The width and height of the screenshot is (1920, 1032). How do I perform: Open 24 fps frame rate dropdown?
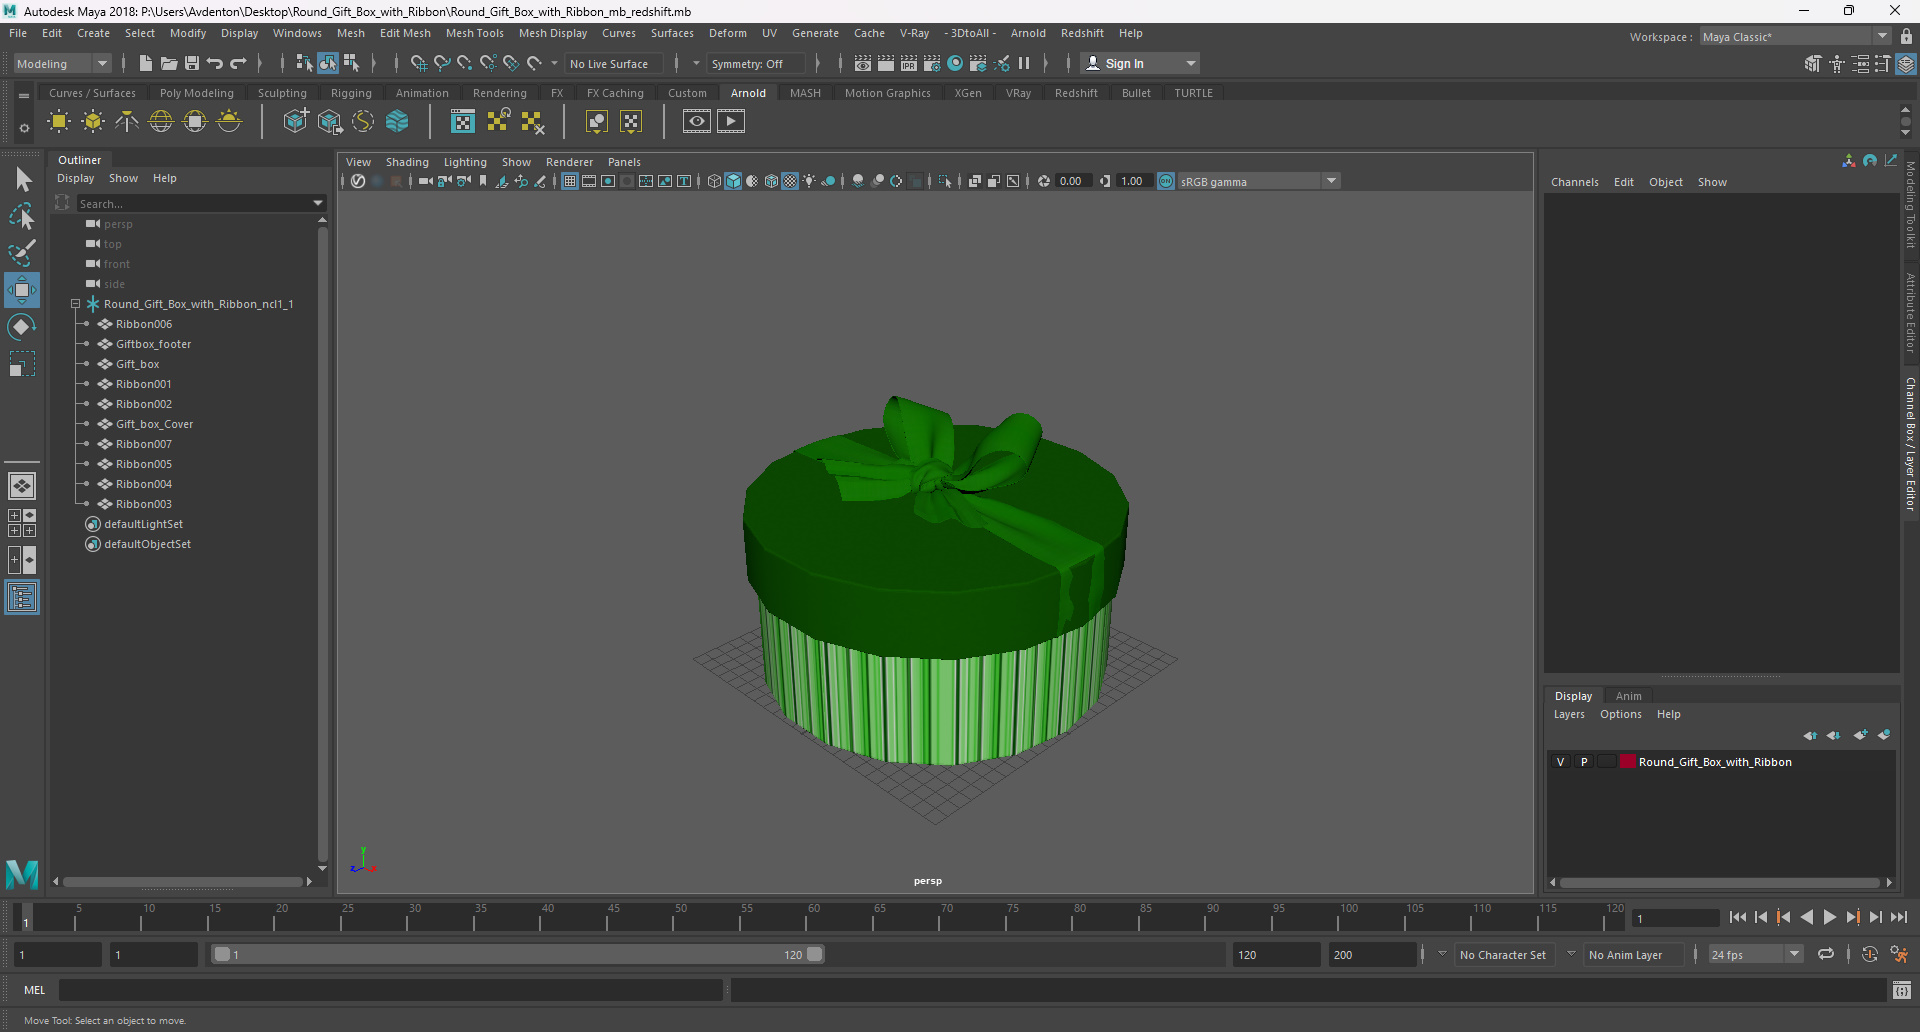point(1755,955)
